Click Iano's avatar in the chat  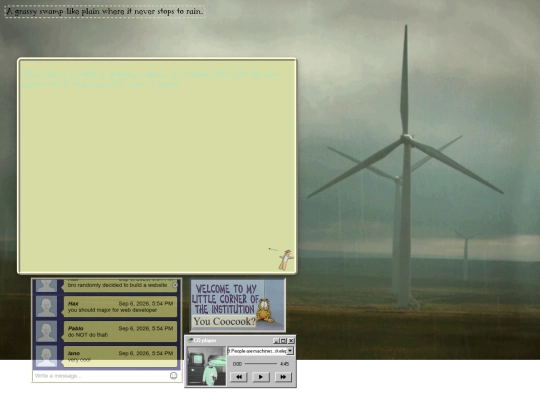(46, 356)
